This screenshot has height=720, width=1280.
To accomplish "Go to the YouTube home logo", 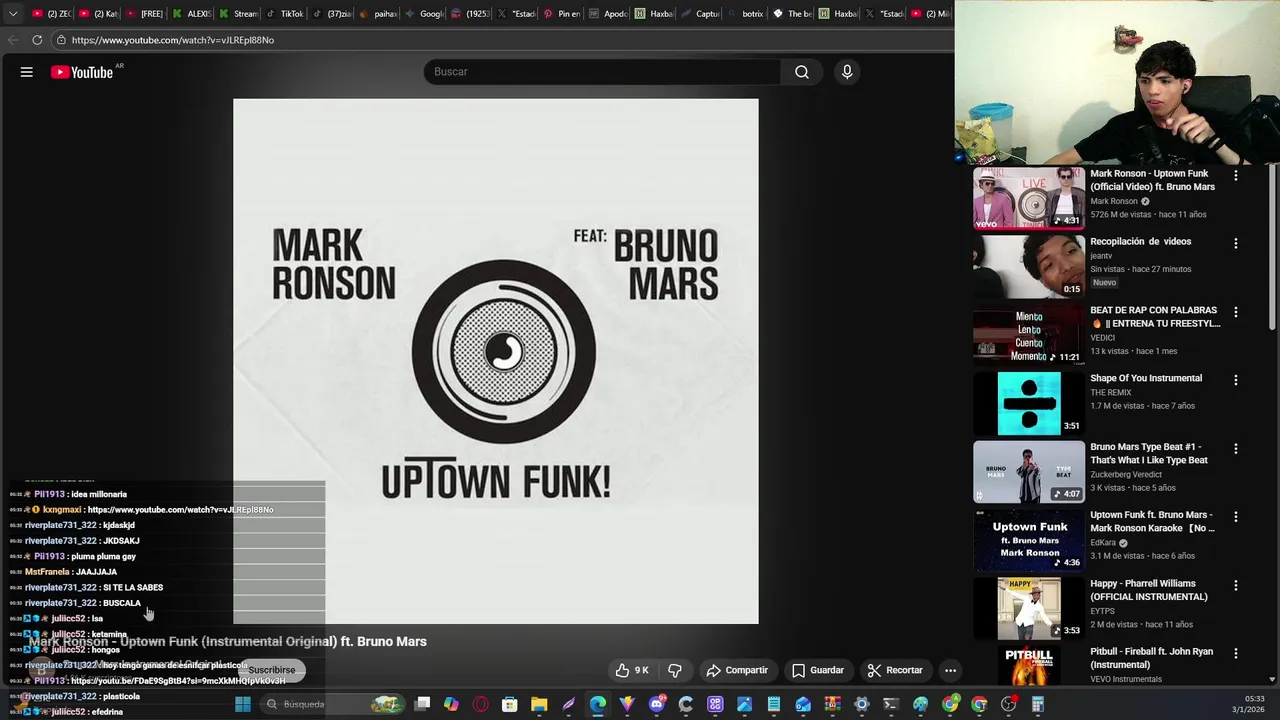I will pyautogui.click(x=82, y=72).
